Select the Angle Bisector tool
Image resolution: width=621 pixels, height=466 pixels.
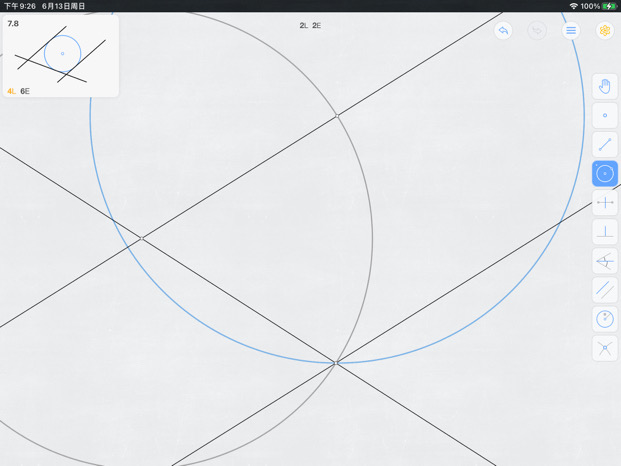pyautogui.click(x=605, y=261)
